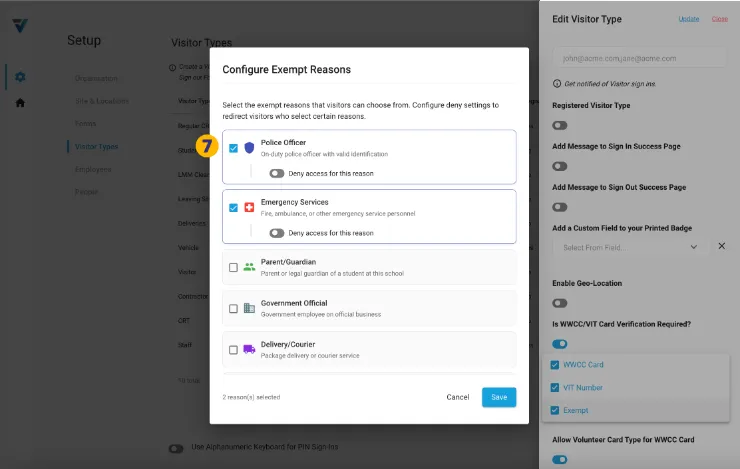Click the Emergency Services red cross icon
Image resolution: width=740 pixels, height=469 pixels.
(249, 208)
